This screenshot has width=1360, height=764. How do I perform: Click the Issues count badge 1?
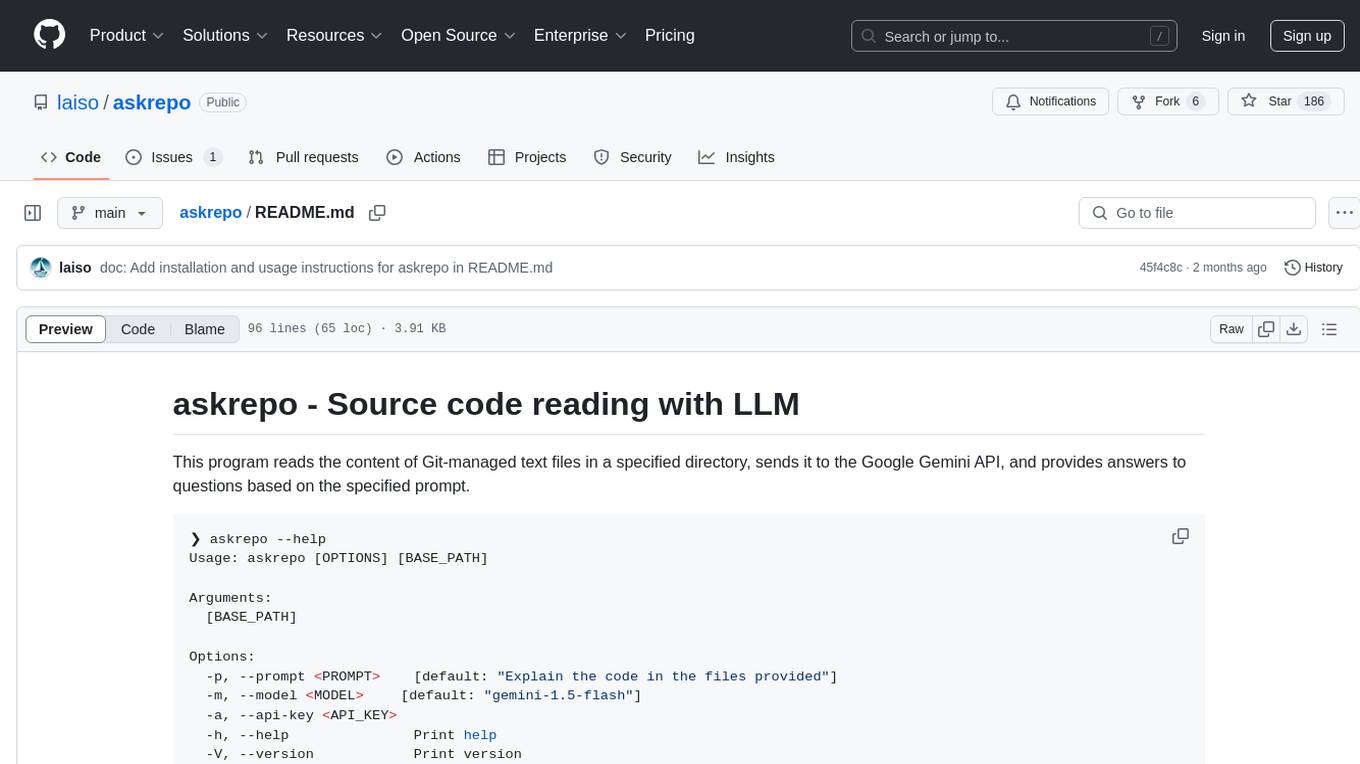click(x=212, y=157)
